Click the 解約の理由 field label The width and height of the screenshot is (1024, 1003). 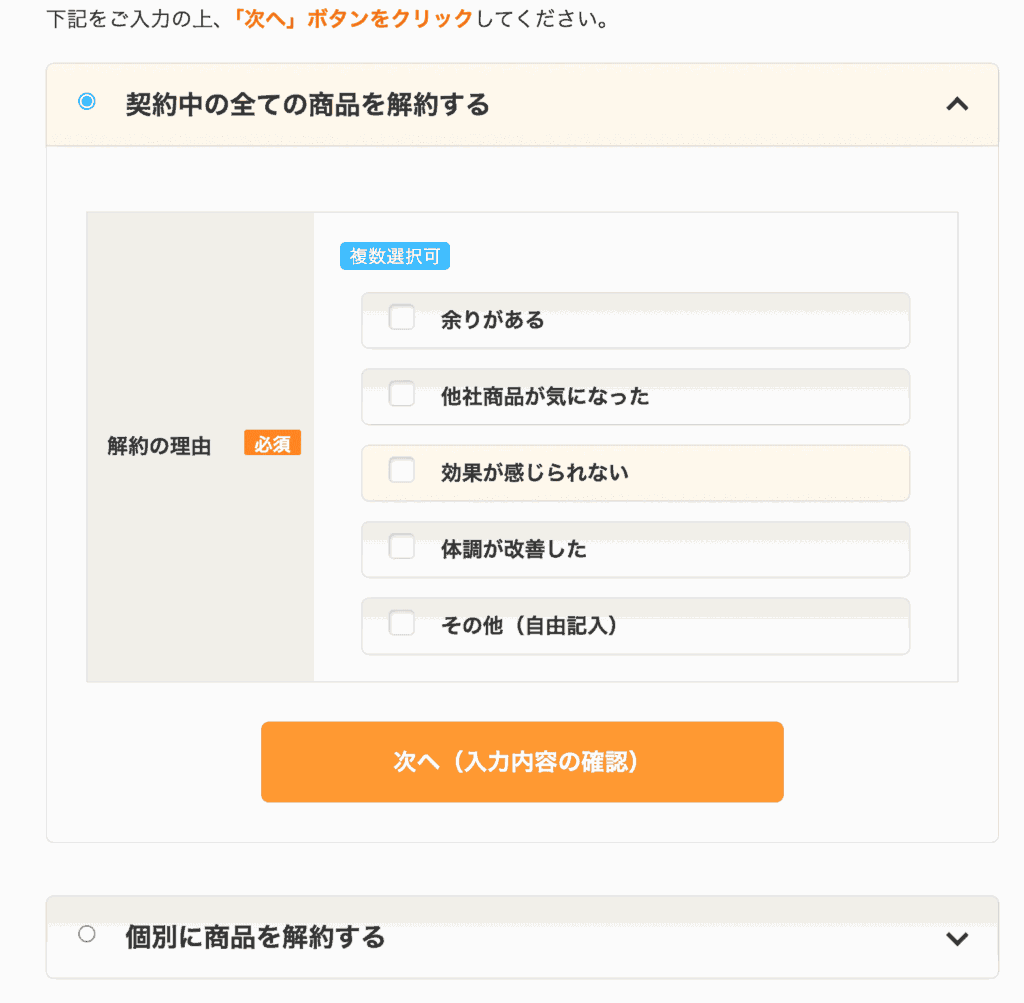click(x=159, y=446)
